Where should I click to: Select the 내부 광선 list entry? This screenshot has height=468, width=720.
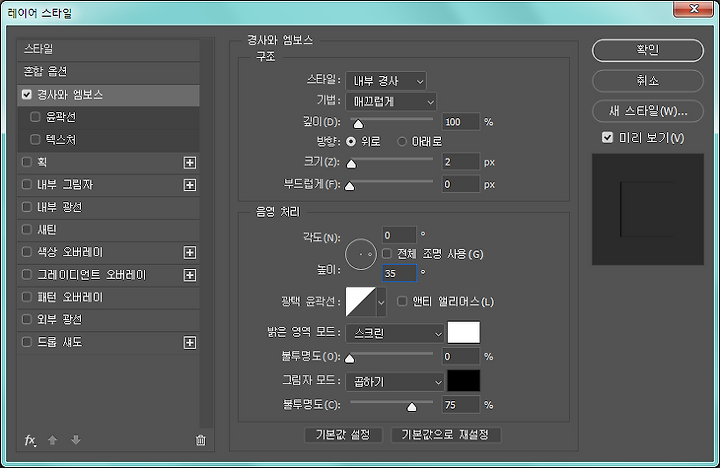point(108,207)
